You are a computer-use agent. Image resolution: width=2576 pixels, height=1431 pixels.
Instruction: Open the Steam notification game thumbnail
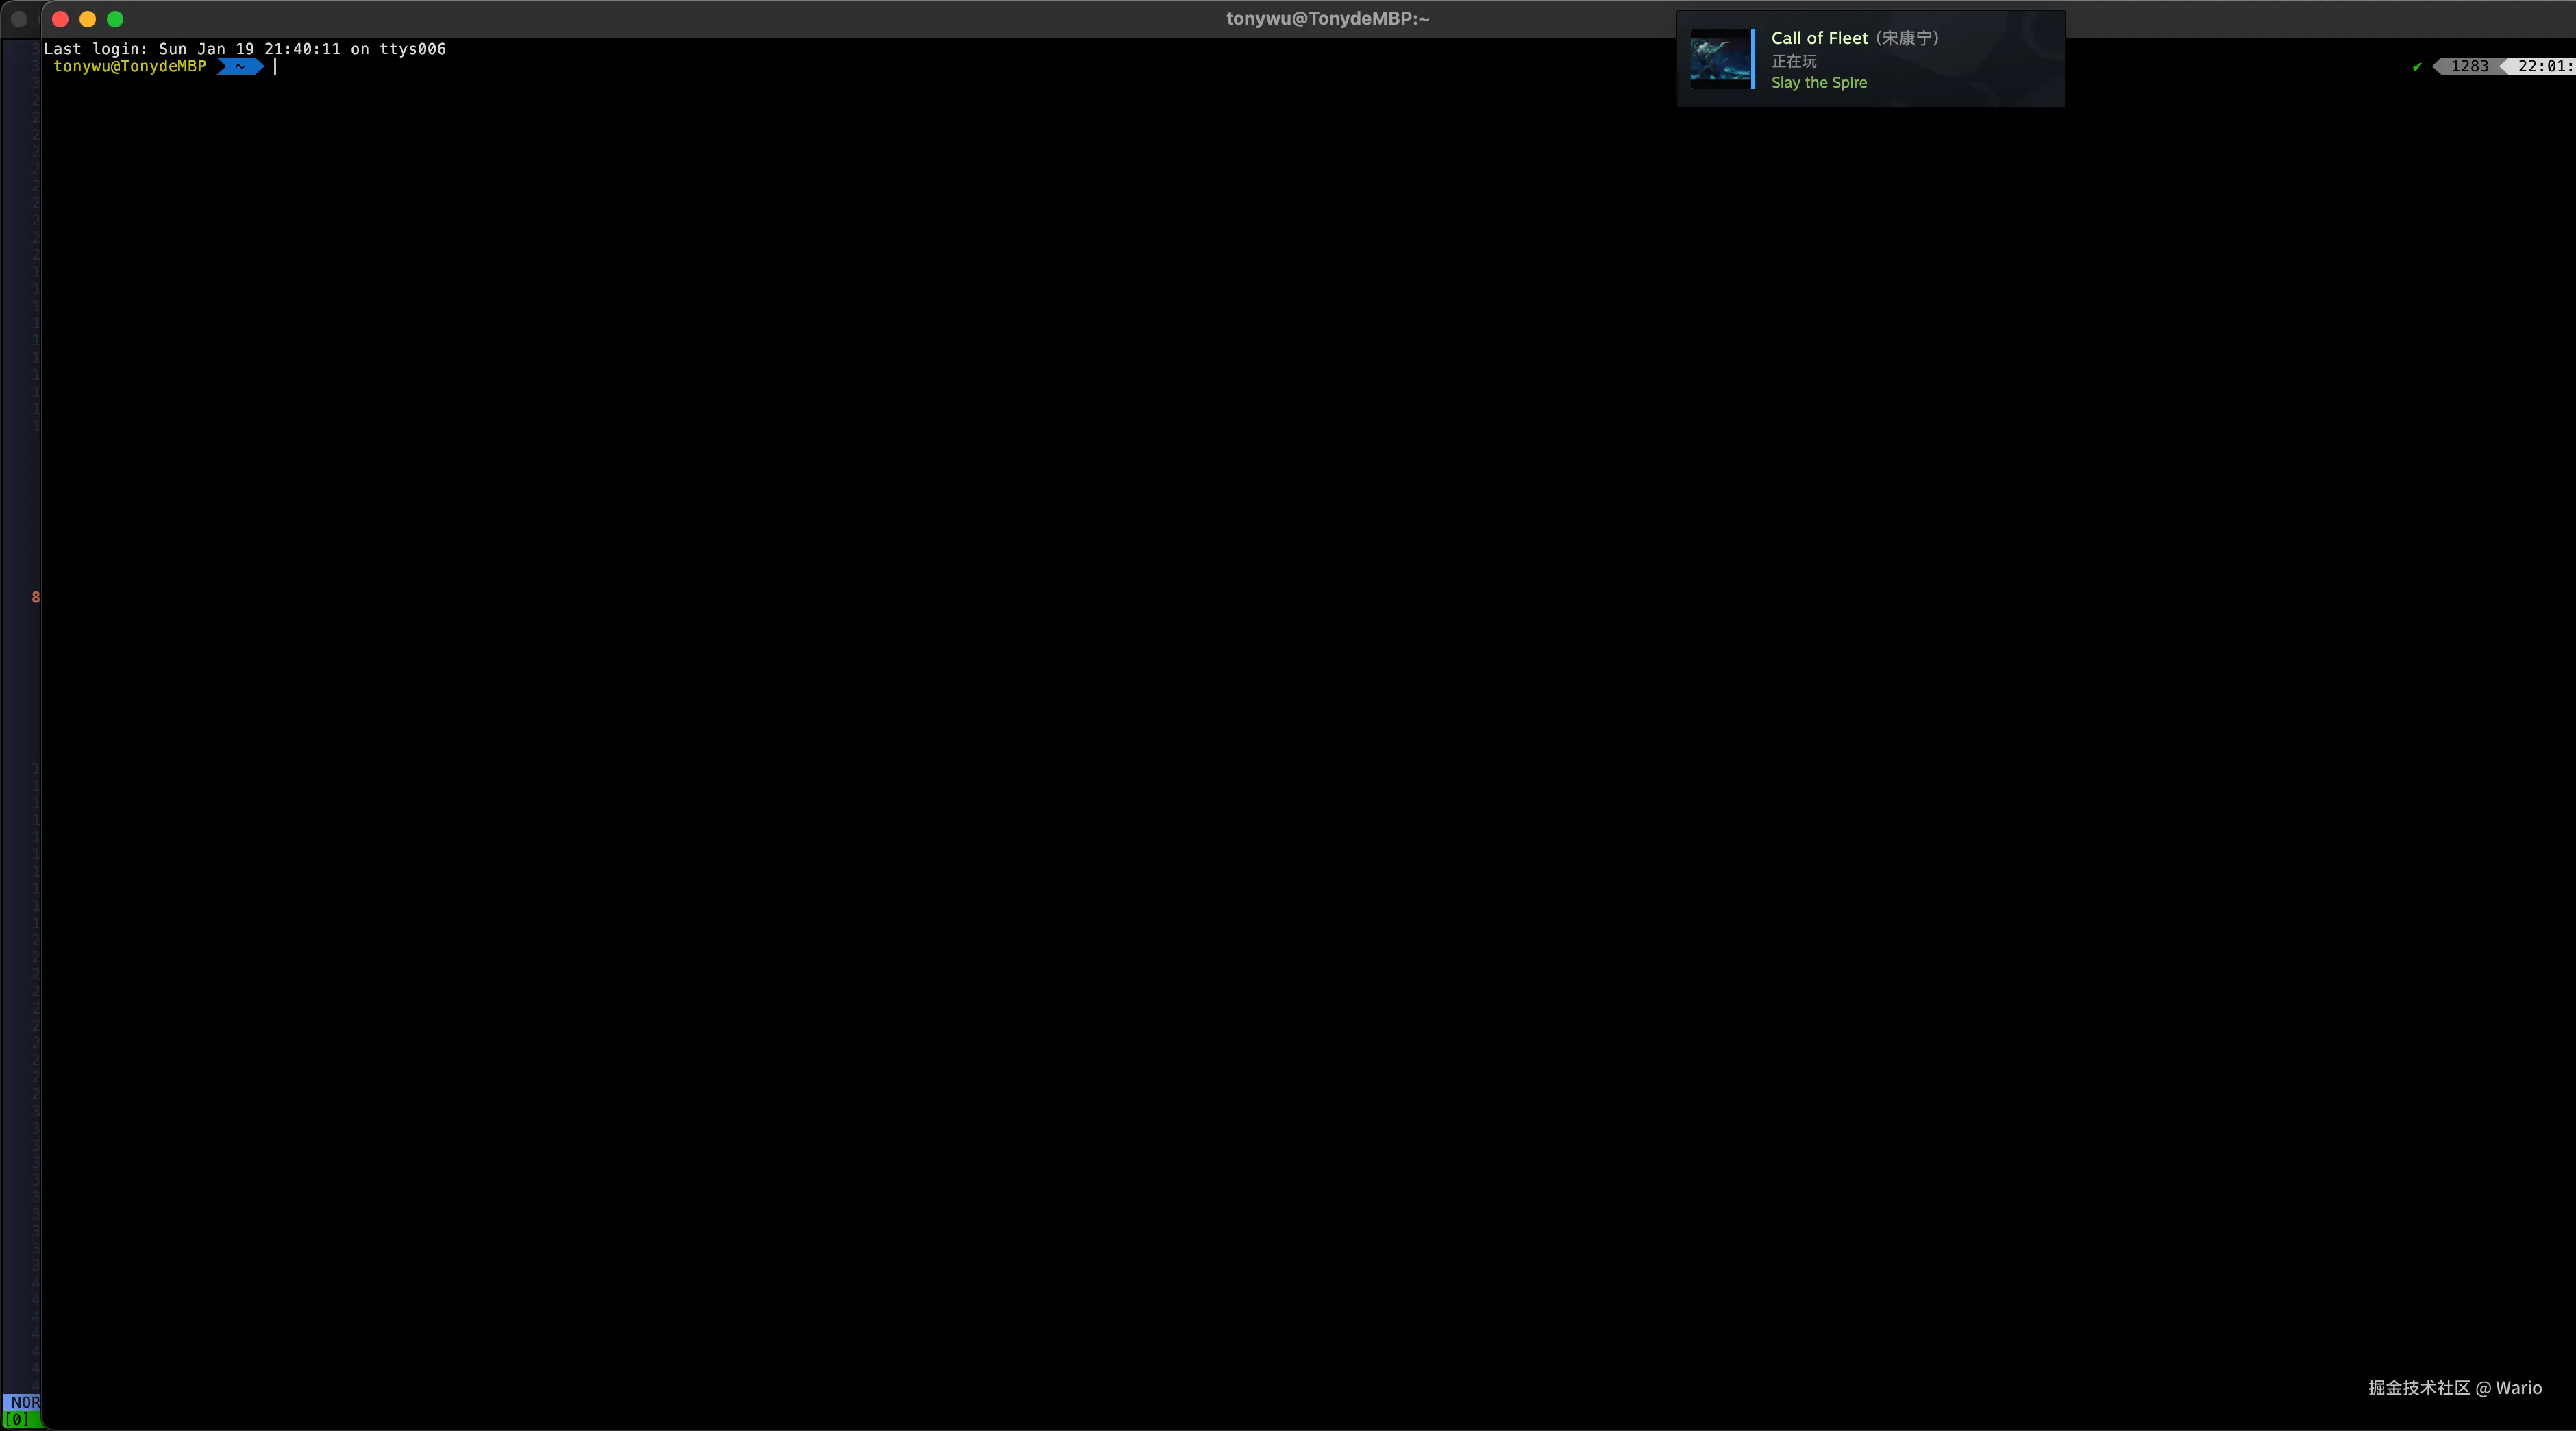pos(1720,59)
